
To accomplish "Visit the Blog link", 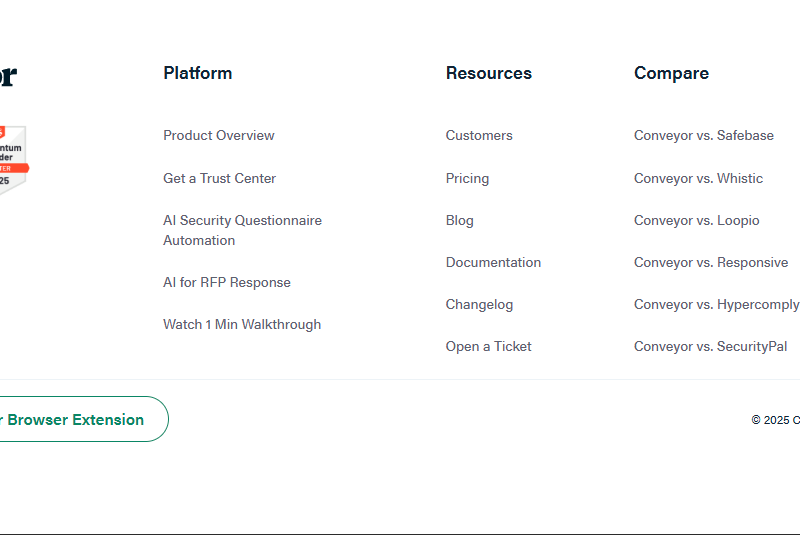I will point(459,220).
